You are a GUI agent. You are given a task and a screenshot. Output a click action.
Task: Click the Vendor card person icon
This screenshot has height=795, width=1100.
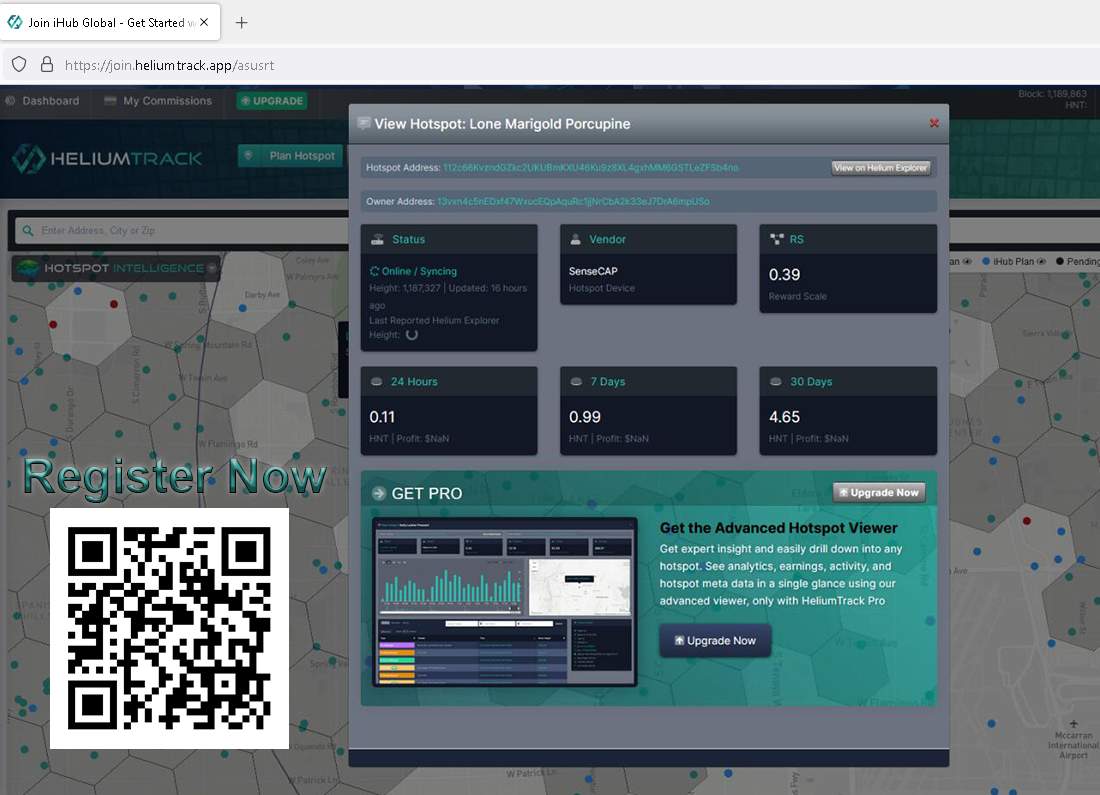(x=575, y=239)
